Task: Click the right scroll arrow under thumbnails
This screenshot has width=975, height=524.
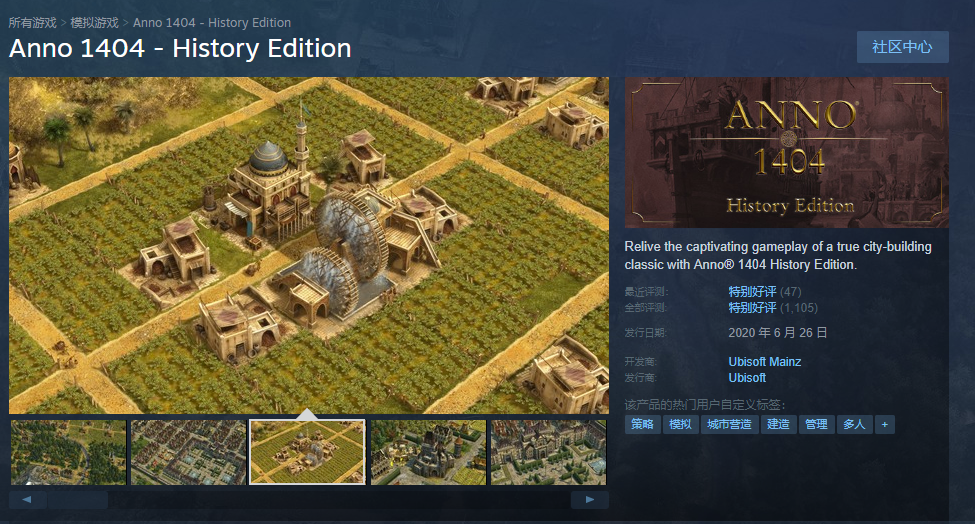Action: tap(589, 499)
